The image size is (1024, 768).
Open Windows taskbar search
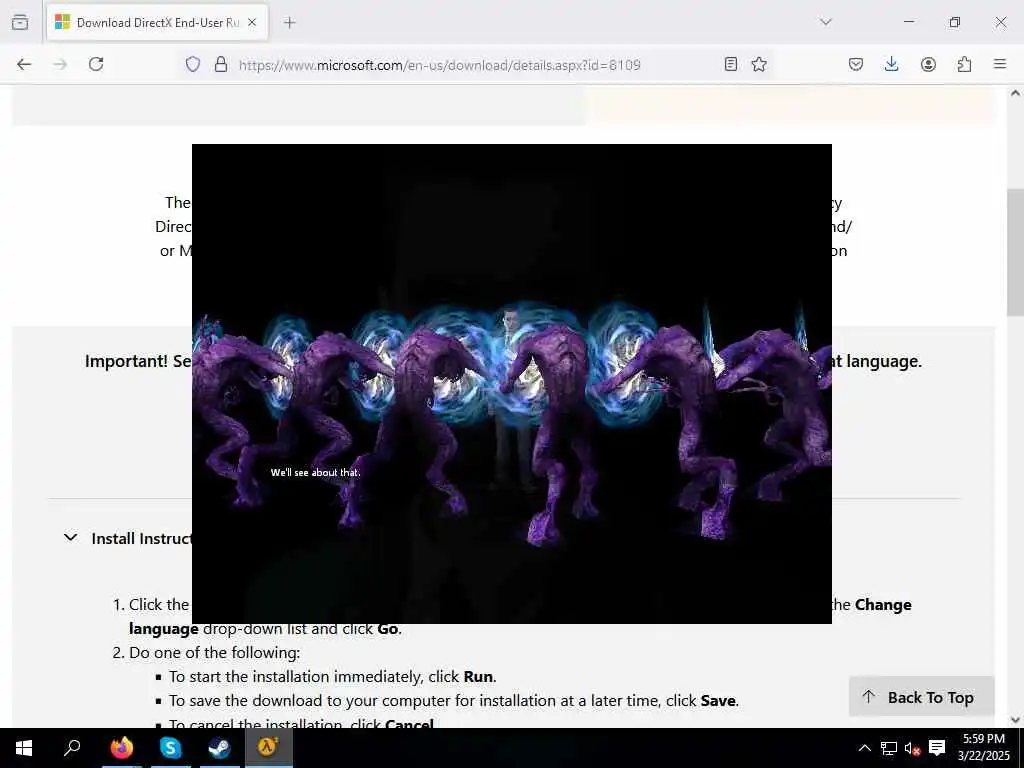point(72,748)
